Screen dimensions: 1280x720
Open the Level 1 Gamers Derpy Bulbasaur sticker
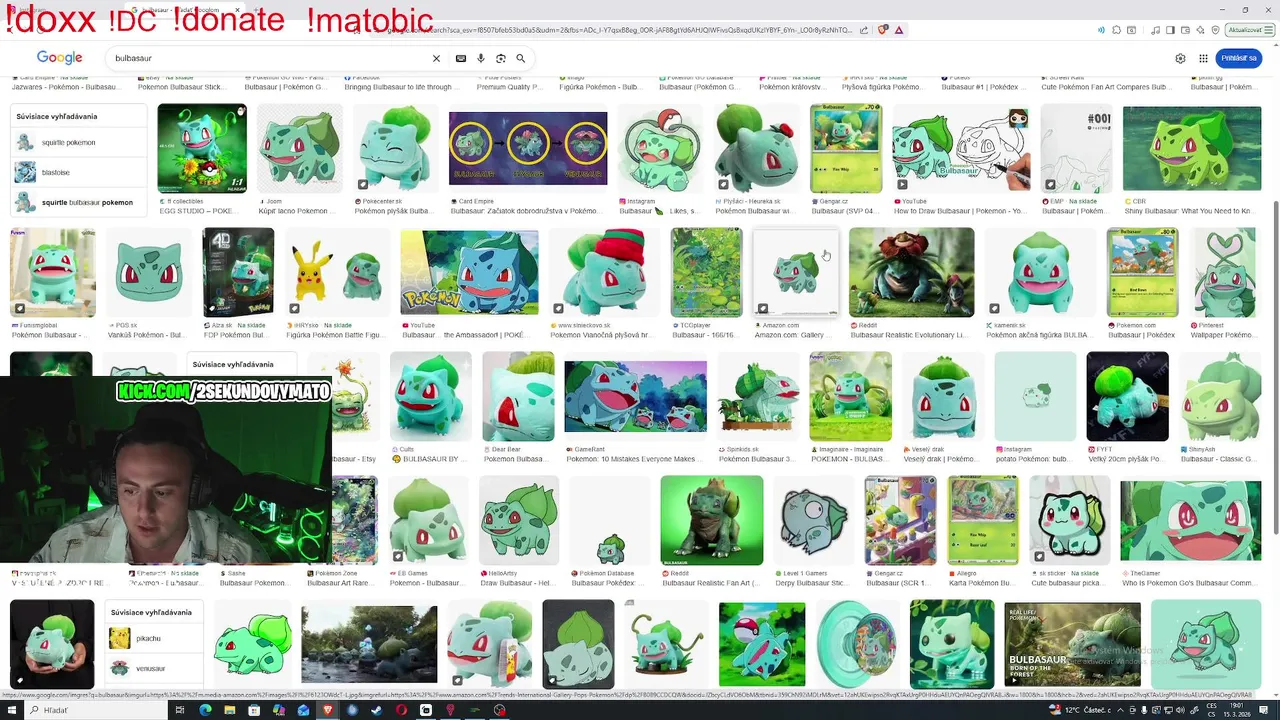(x=814, y=520)
